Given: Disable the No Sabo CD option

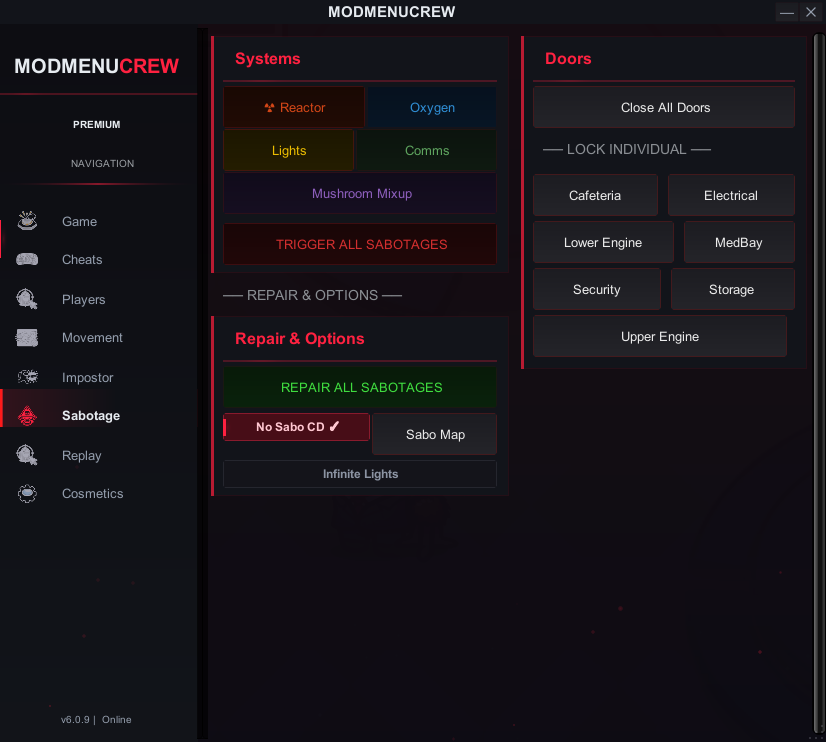Looking at the screenshot, I should pos(296,427).
